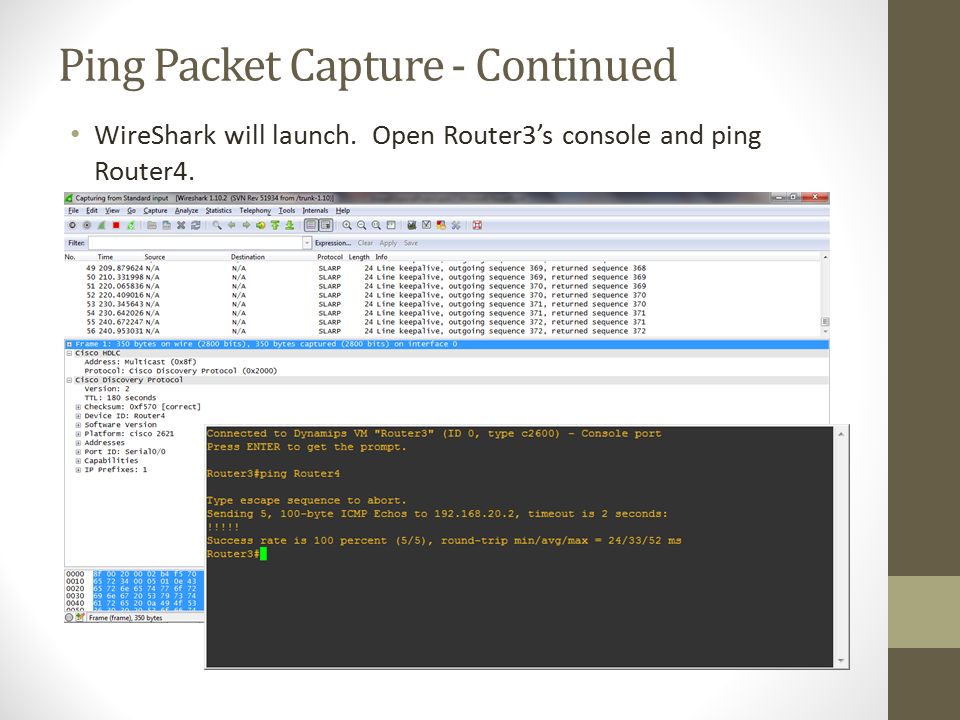This screenshot has height=720, width=960.
Task: Expand the Frame 1 tree row
Action: (x=69, y=344)
